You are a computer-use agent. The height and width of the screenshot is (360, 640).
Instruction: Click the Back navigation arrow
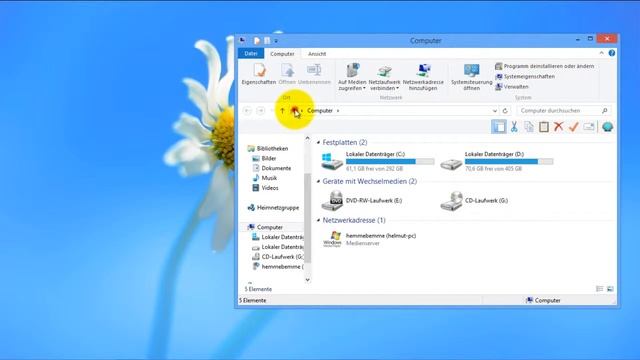(247, 111)
